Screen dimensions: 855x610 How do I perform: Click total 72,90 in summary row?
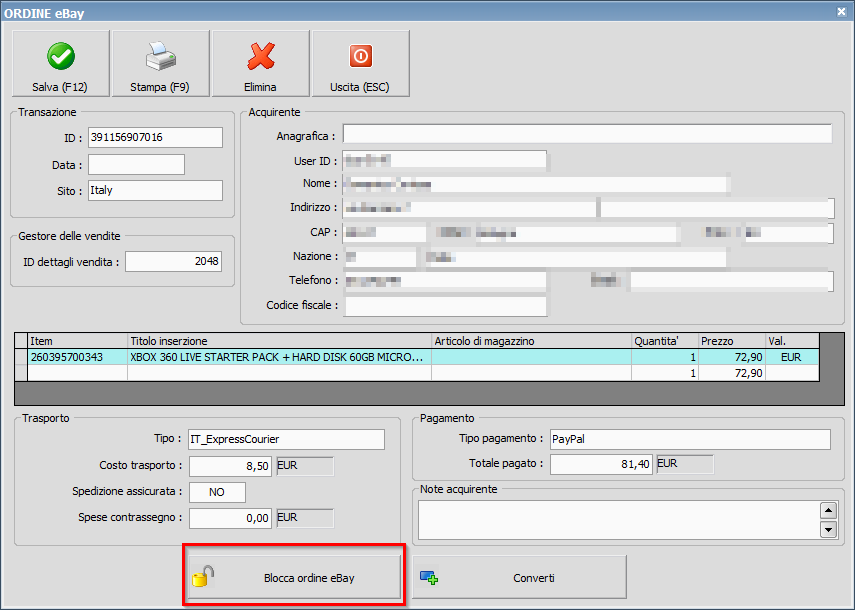coord(732,373)
